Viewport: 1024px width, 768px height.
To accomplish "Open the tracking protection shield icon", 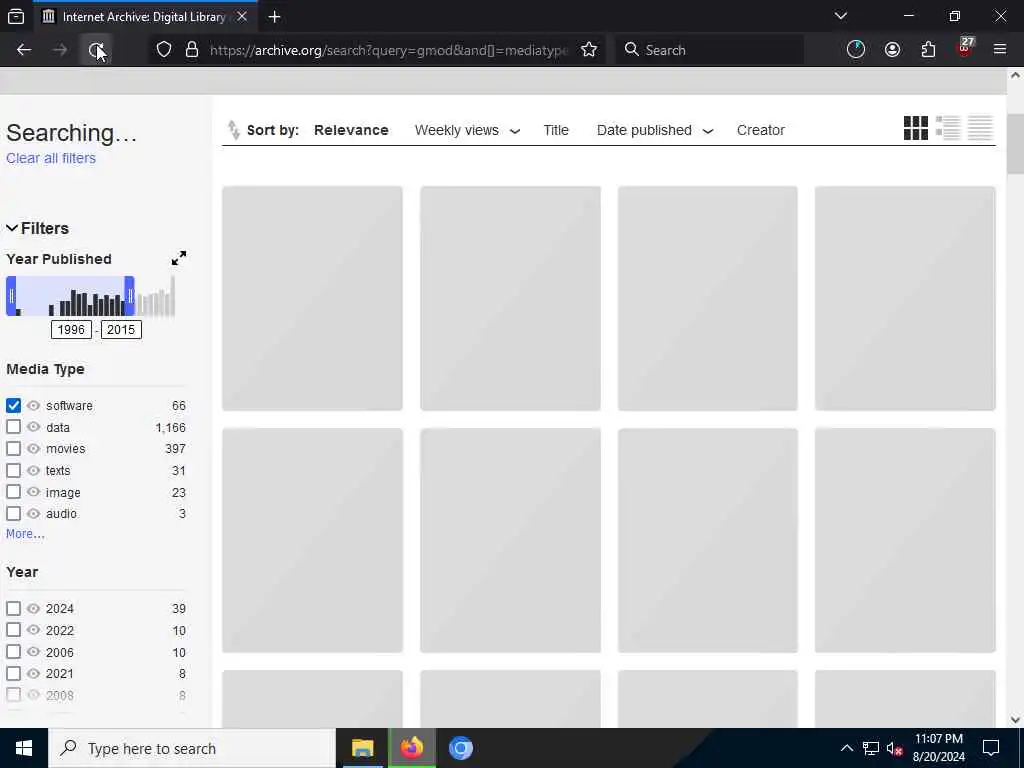I will (x=164, y=50).
